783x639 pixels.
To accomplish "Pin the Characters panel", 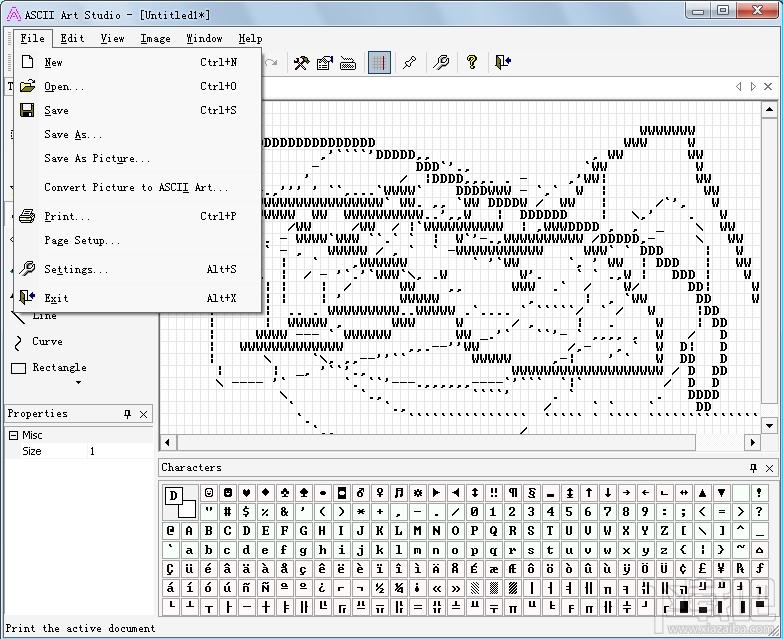I will tap(754, 468).
